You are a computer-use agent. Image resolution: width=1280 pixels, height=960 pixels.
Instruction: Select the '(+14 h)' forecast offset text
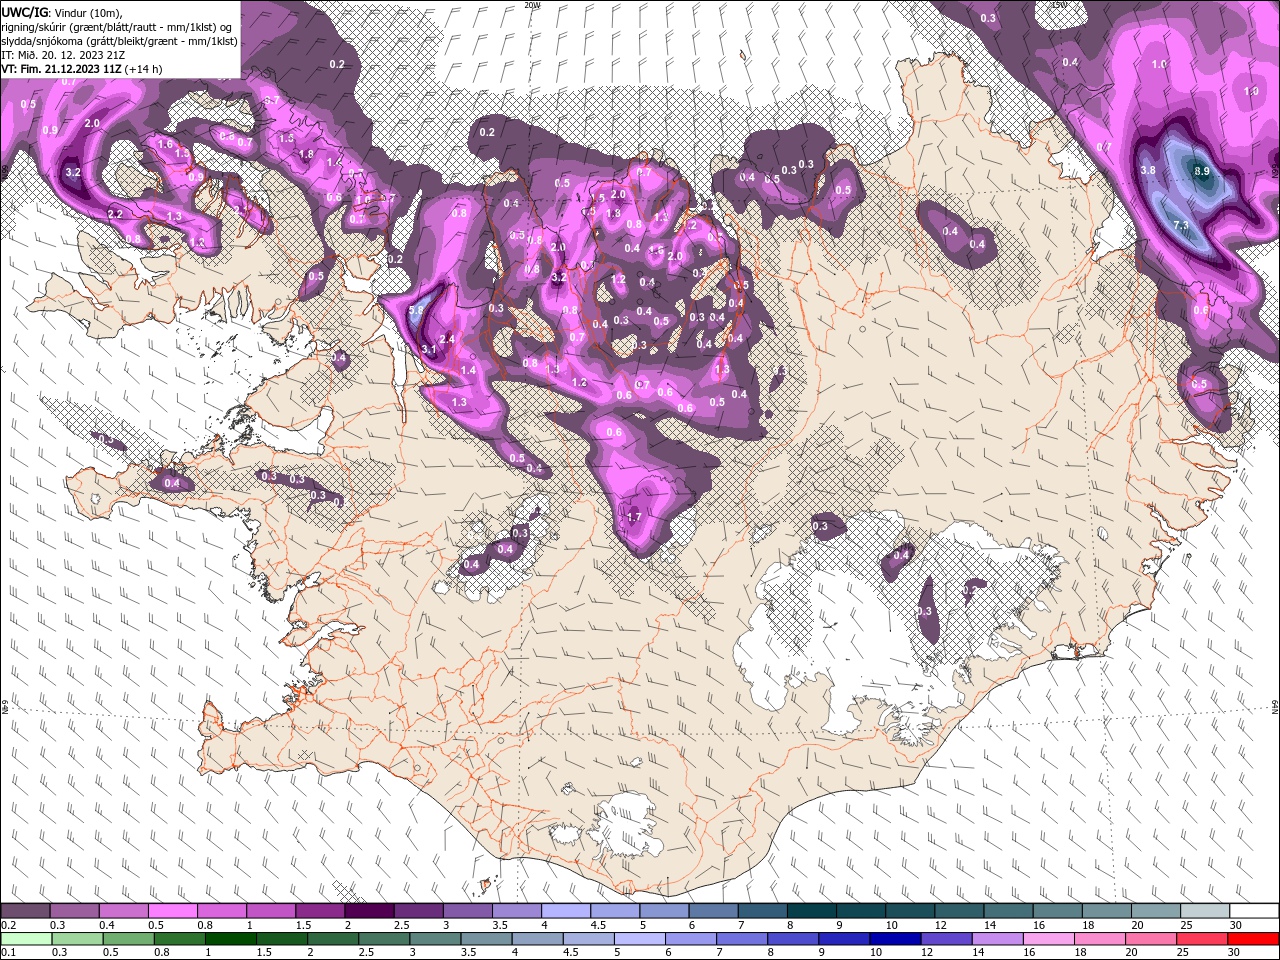(144, 69)
